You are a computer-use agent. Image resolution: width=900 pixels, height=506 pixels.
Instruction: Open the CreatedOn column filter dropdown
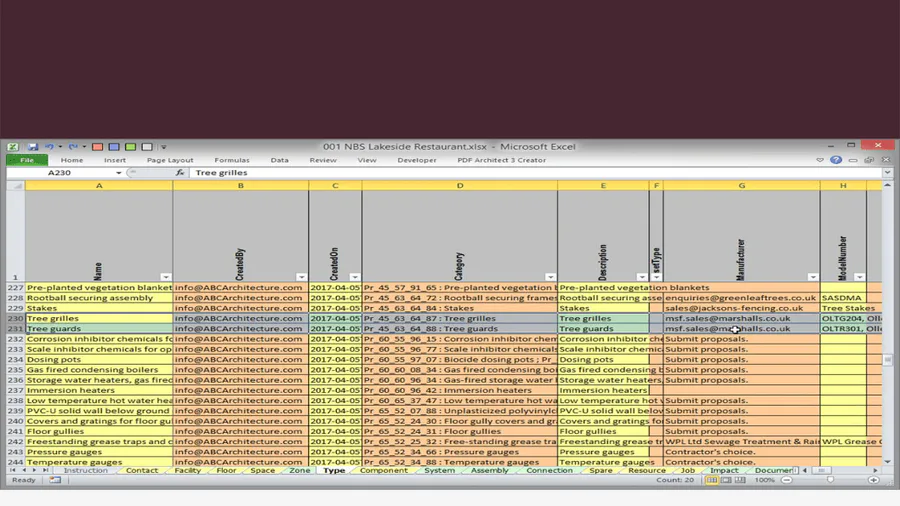355,277
